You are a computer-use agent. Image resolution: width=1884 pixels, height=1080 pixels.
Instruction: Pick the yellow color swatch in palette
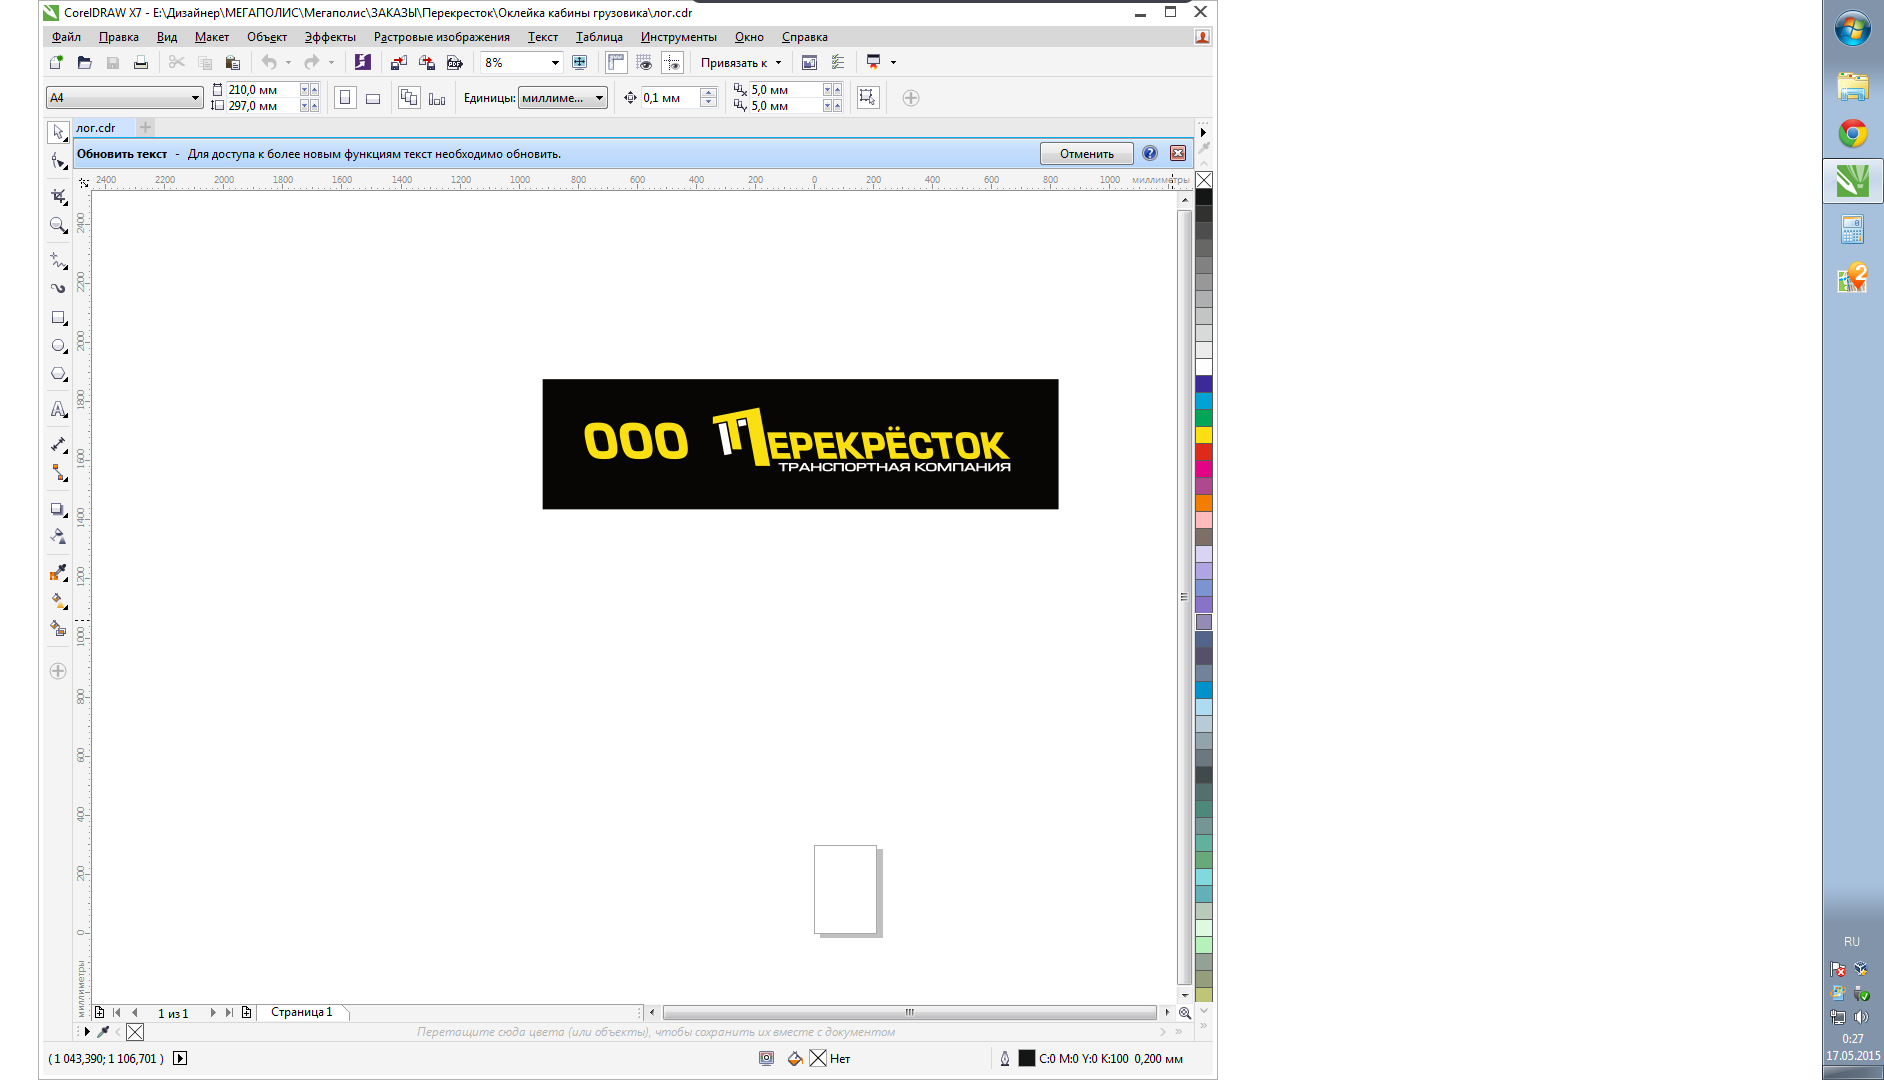pyautogui.click(x=1204, y=435)
